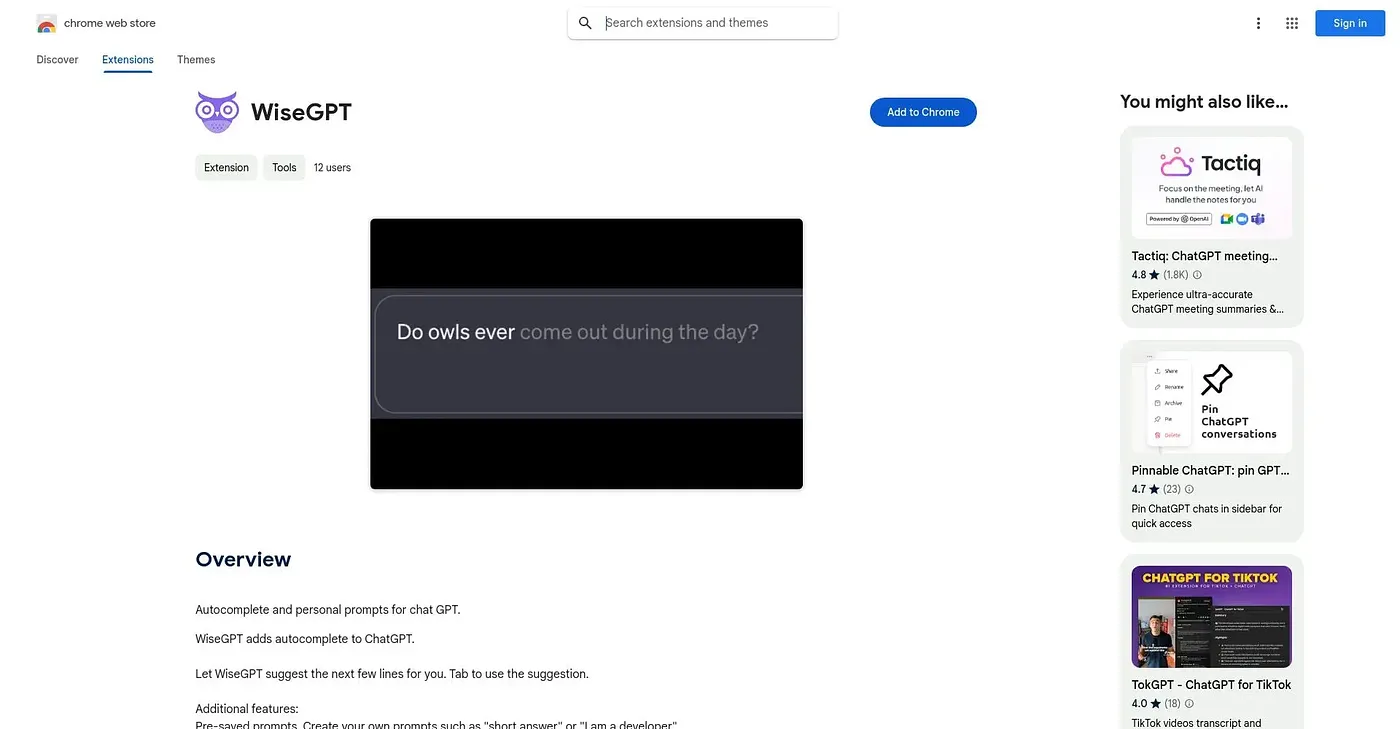
Task: Click the 'Additional features:' line
Action: [247, 709]
